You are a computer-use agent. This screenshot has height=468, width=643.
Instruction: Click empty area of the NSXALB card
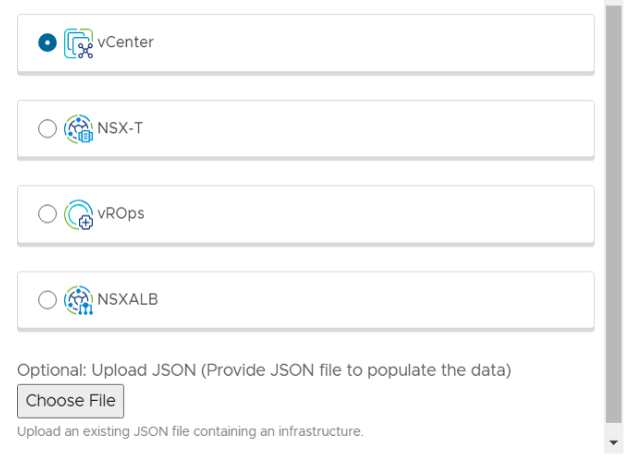point(380,300)
